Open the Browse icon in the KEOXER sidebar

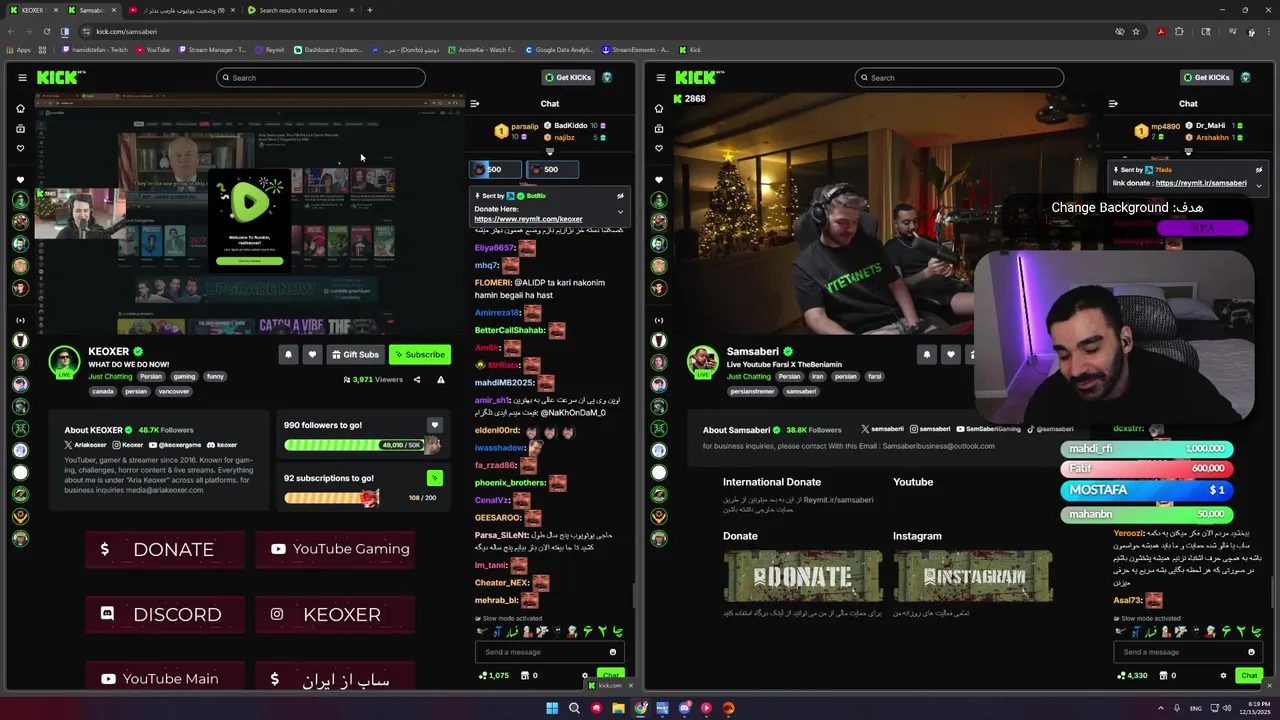[x=20, y=128]
